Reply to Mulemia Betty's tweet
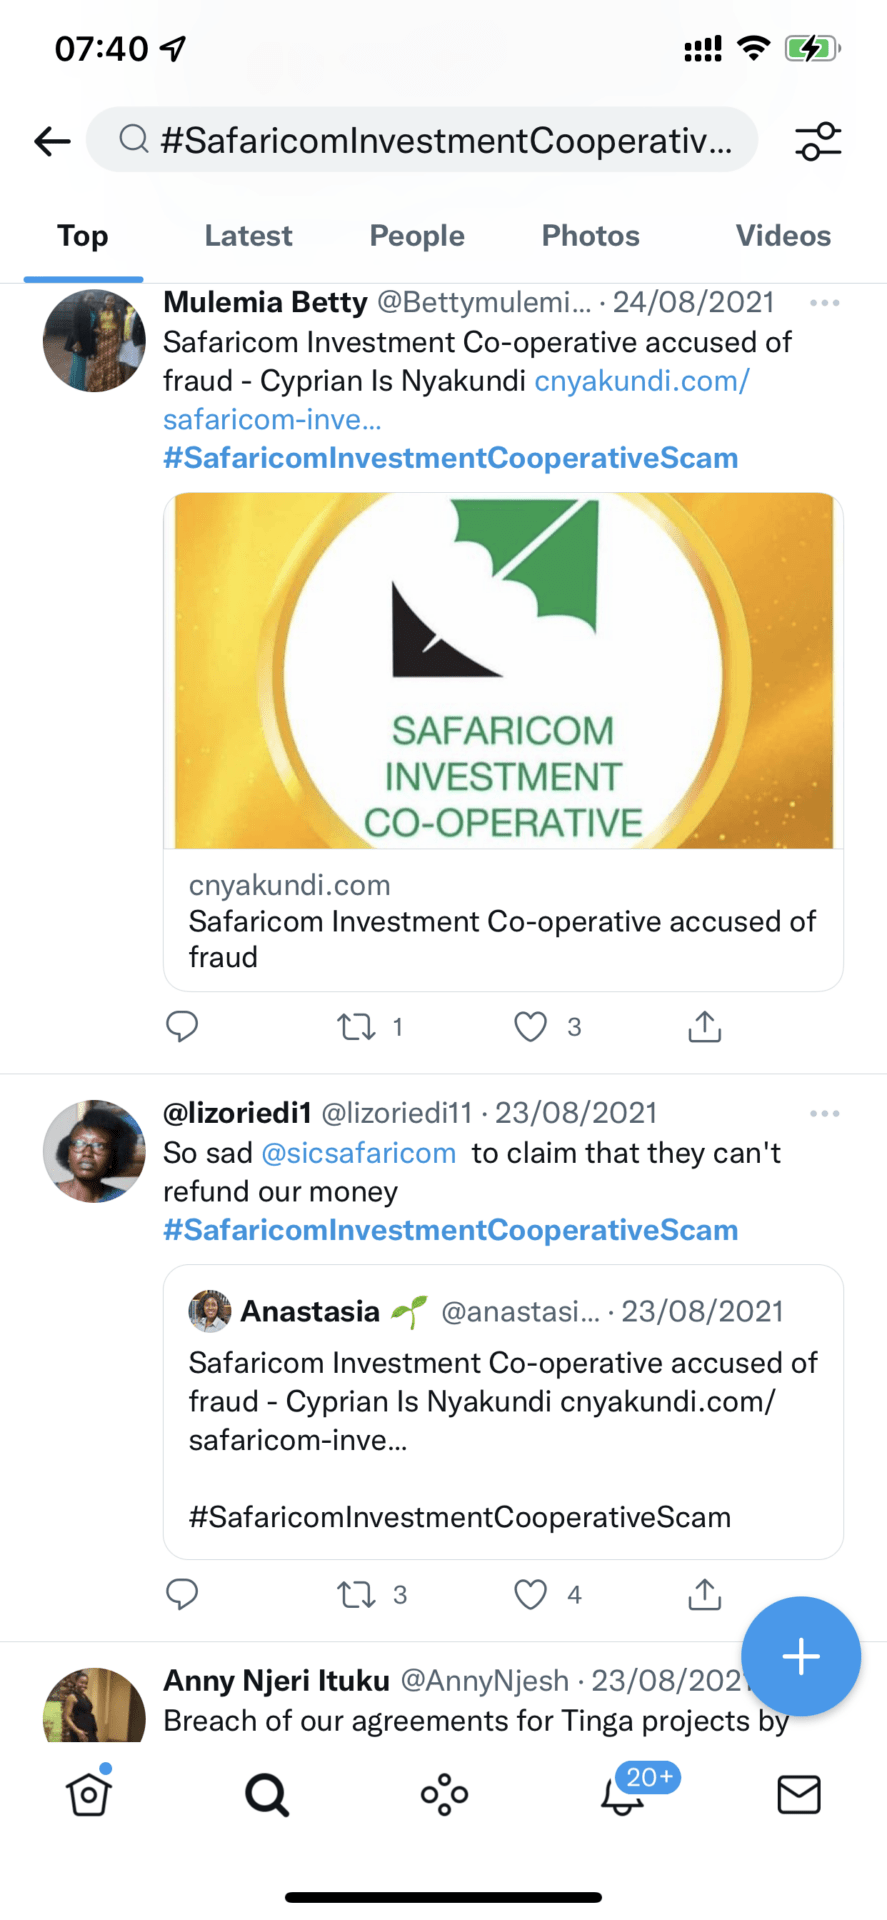The height and width of the screenshot is (1920, 887). 182,1027
